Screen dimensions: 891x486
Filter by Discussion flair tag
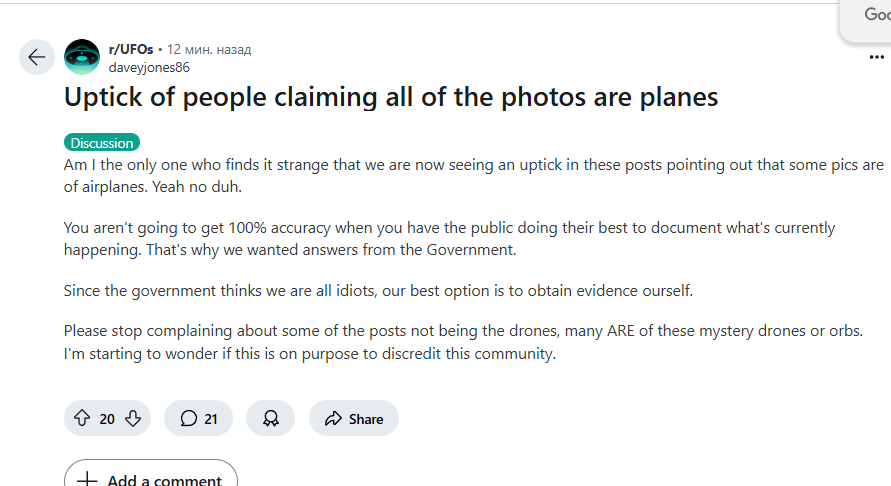102,143
